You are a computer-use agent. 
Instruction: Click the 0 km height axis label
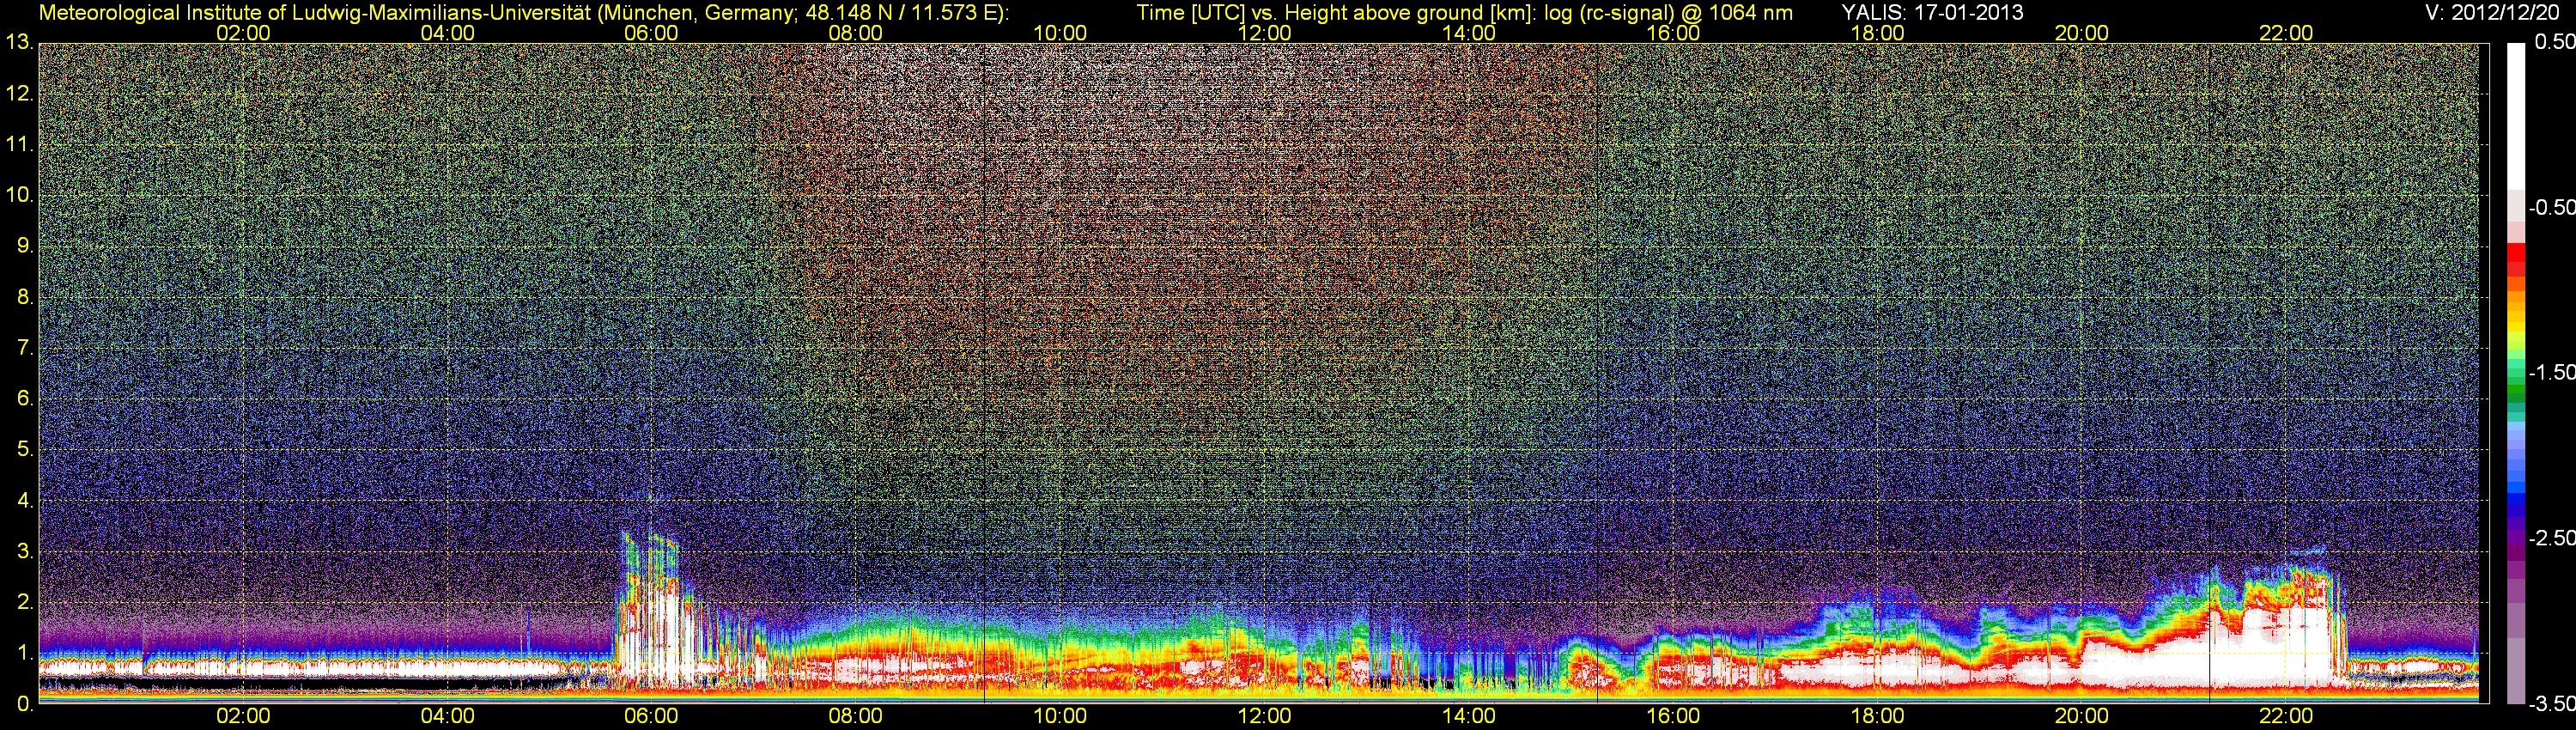24,704
